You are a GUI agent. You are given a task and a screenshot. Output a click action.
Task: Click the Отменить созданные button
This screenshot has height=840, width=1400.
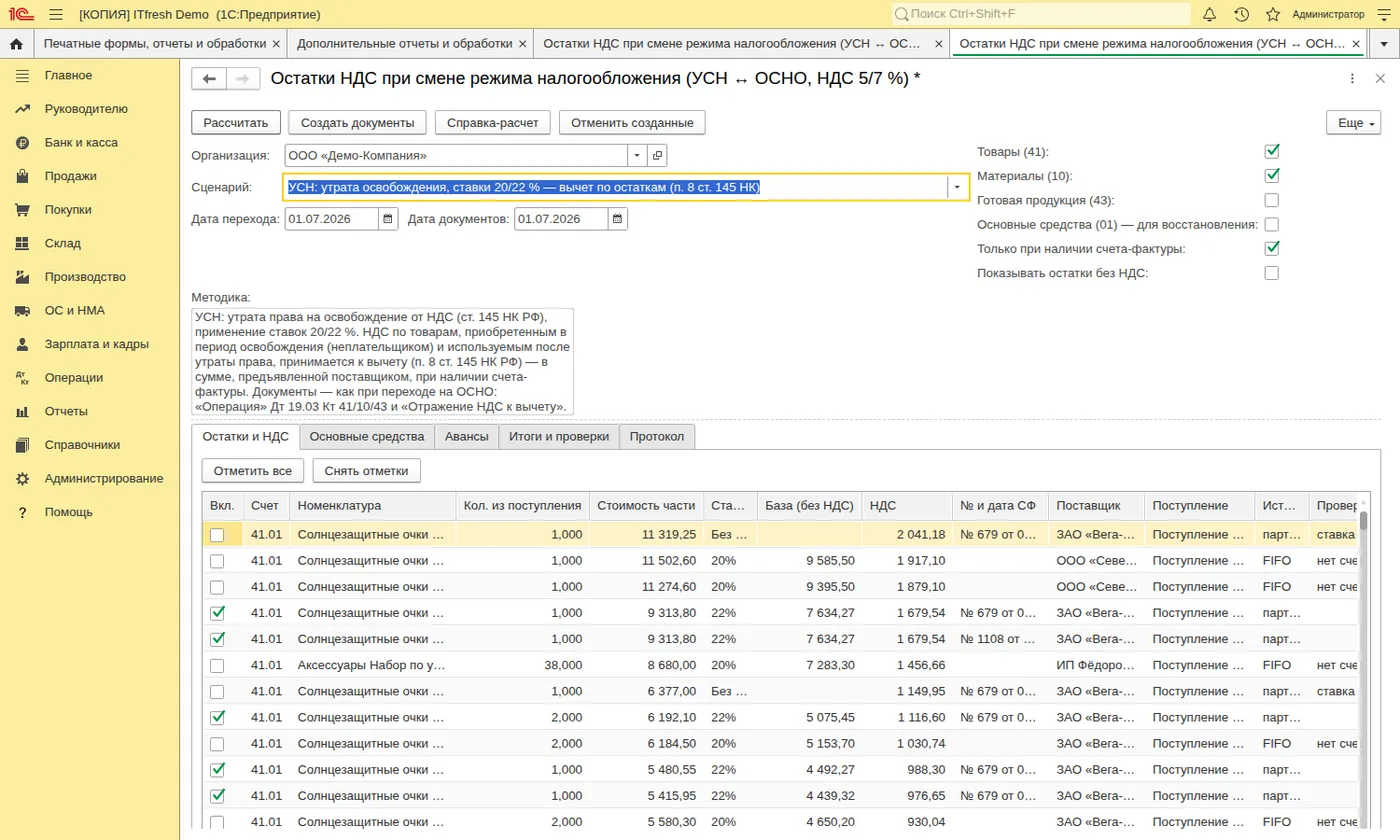click(x=632, y=122)
